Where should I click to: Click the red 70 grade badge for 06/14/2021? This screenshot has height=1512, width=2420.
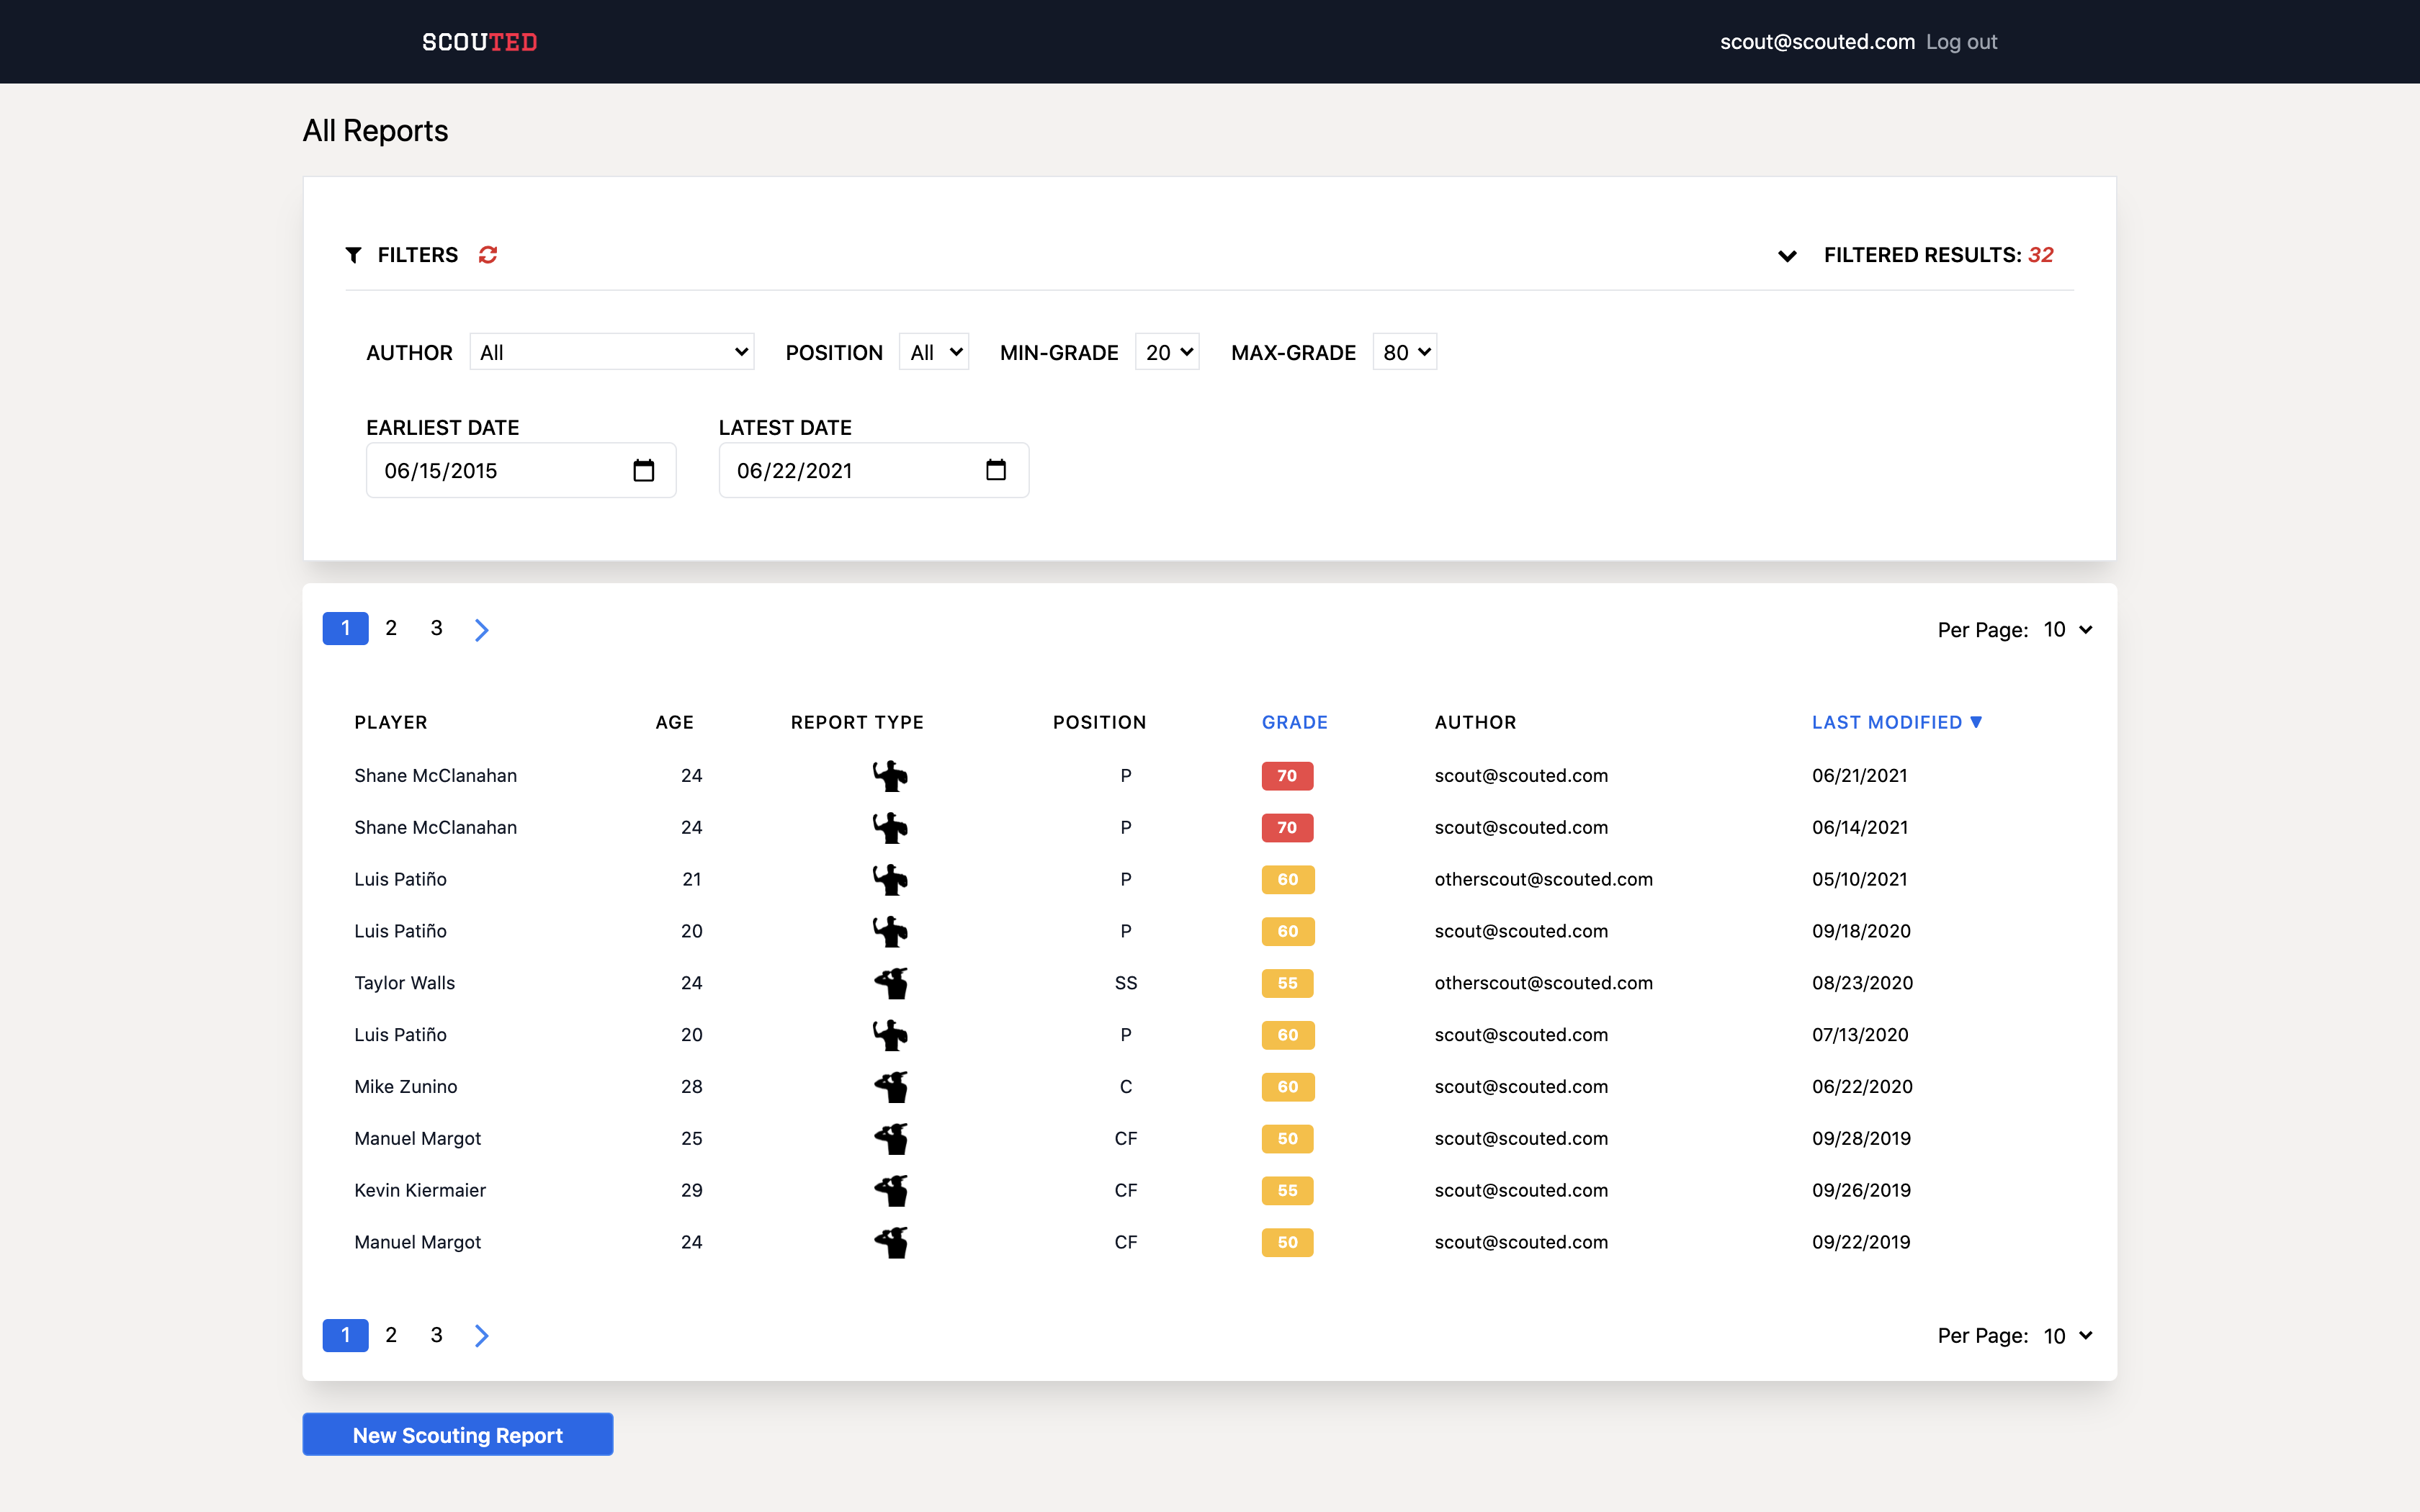tap(1287, 828)
